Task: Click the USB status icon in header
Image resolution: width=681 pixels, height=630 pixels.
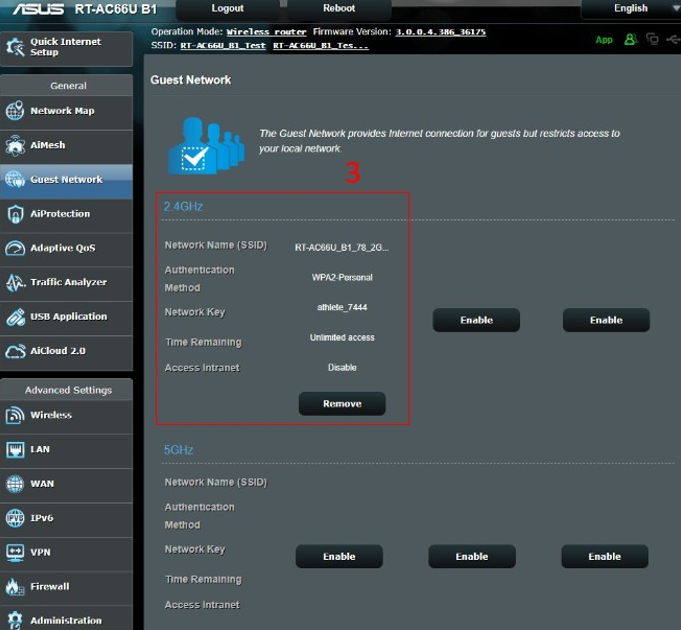Action: (x=672, y=39)
